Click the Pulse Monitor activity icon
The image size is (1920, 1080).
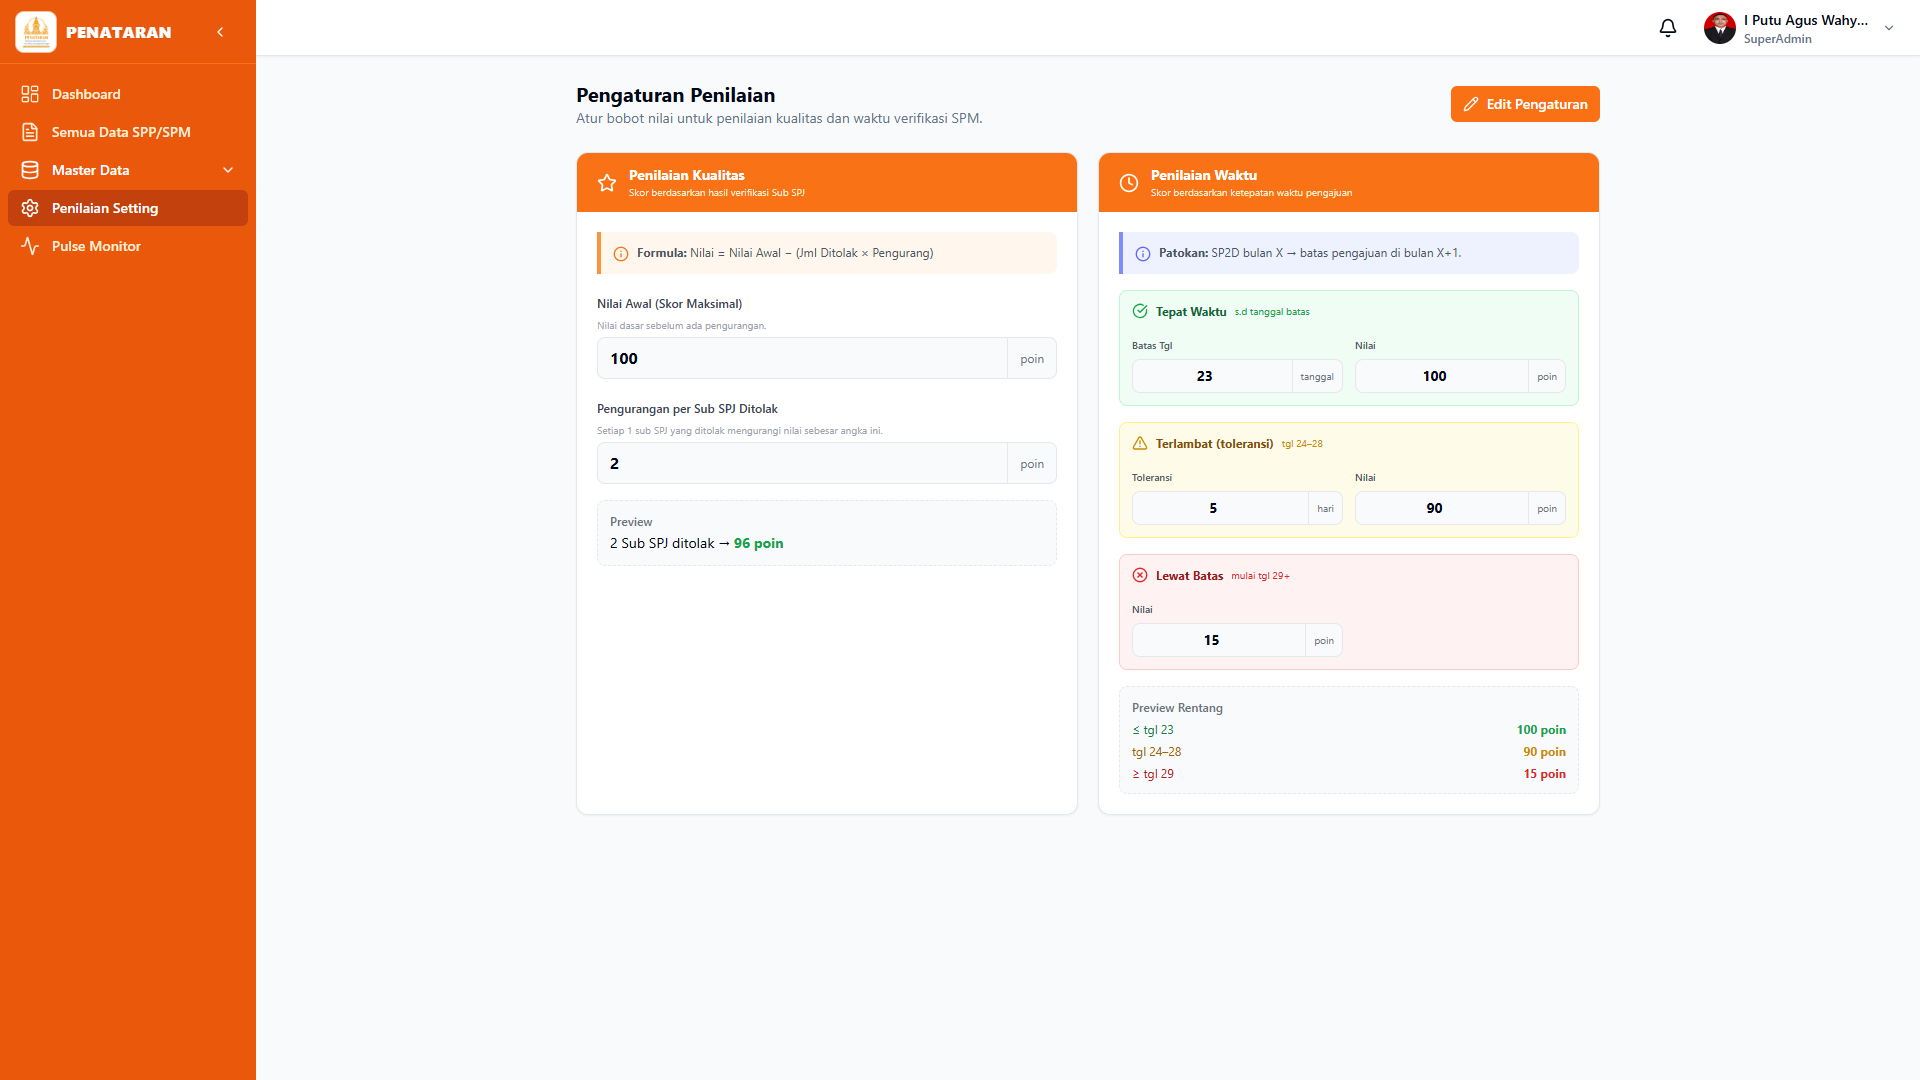30,246
